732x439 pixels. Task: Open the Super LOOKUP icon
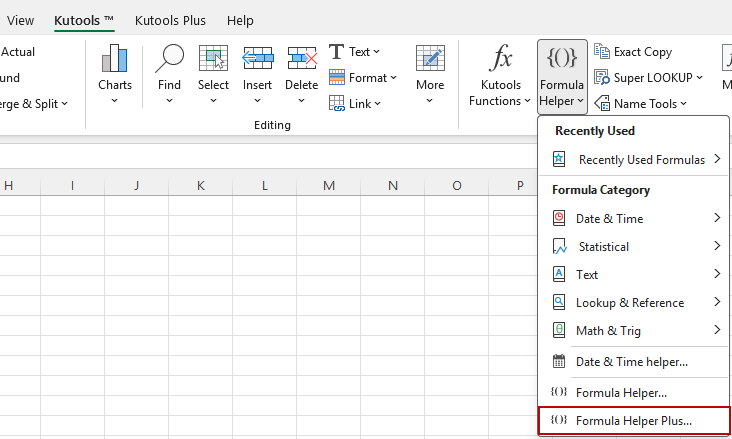[602, 78]
